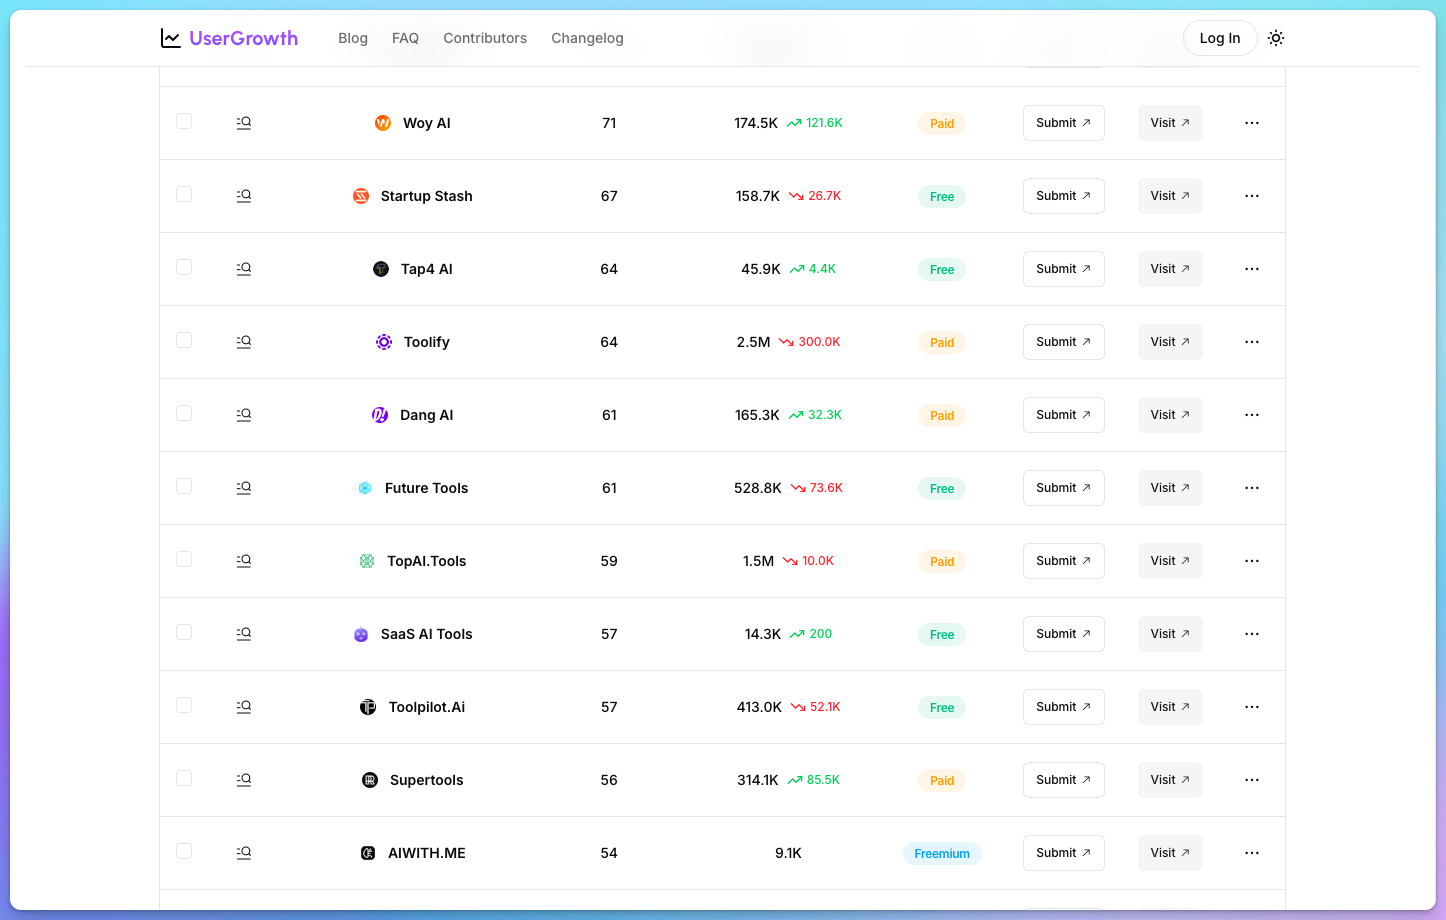
Task: Click the Toolpilot.Ai name text
Action: (427, 707)
